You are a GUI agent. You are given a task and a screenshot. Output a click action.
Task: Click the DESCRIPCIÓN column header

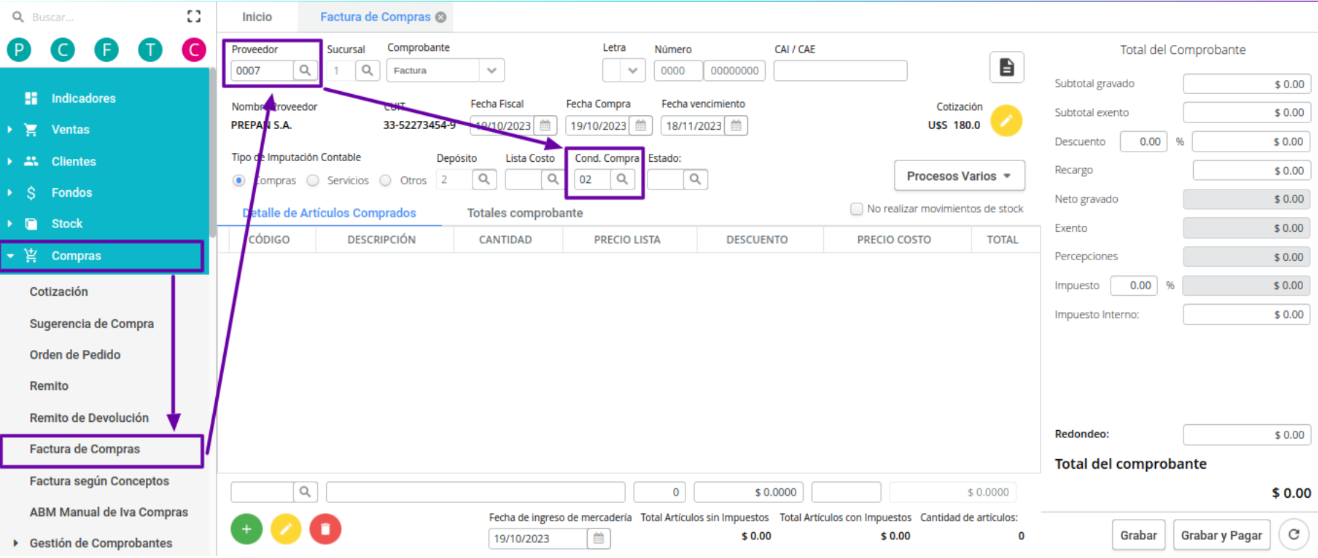coord(381,239)
